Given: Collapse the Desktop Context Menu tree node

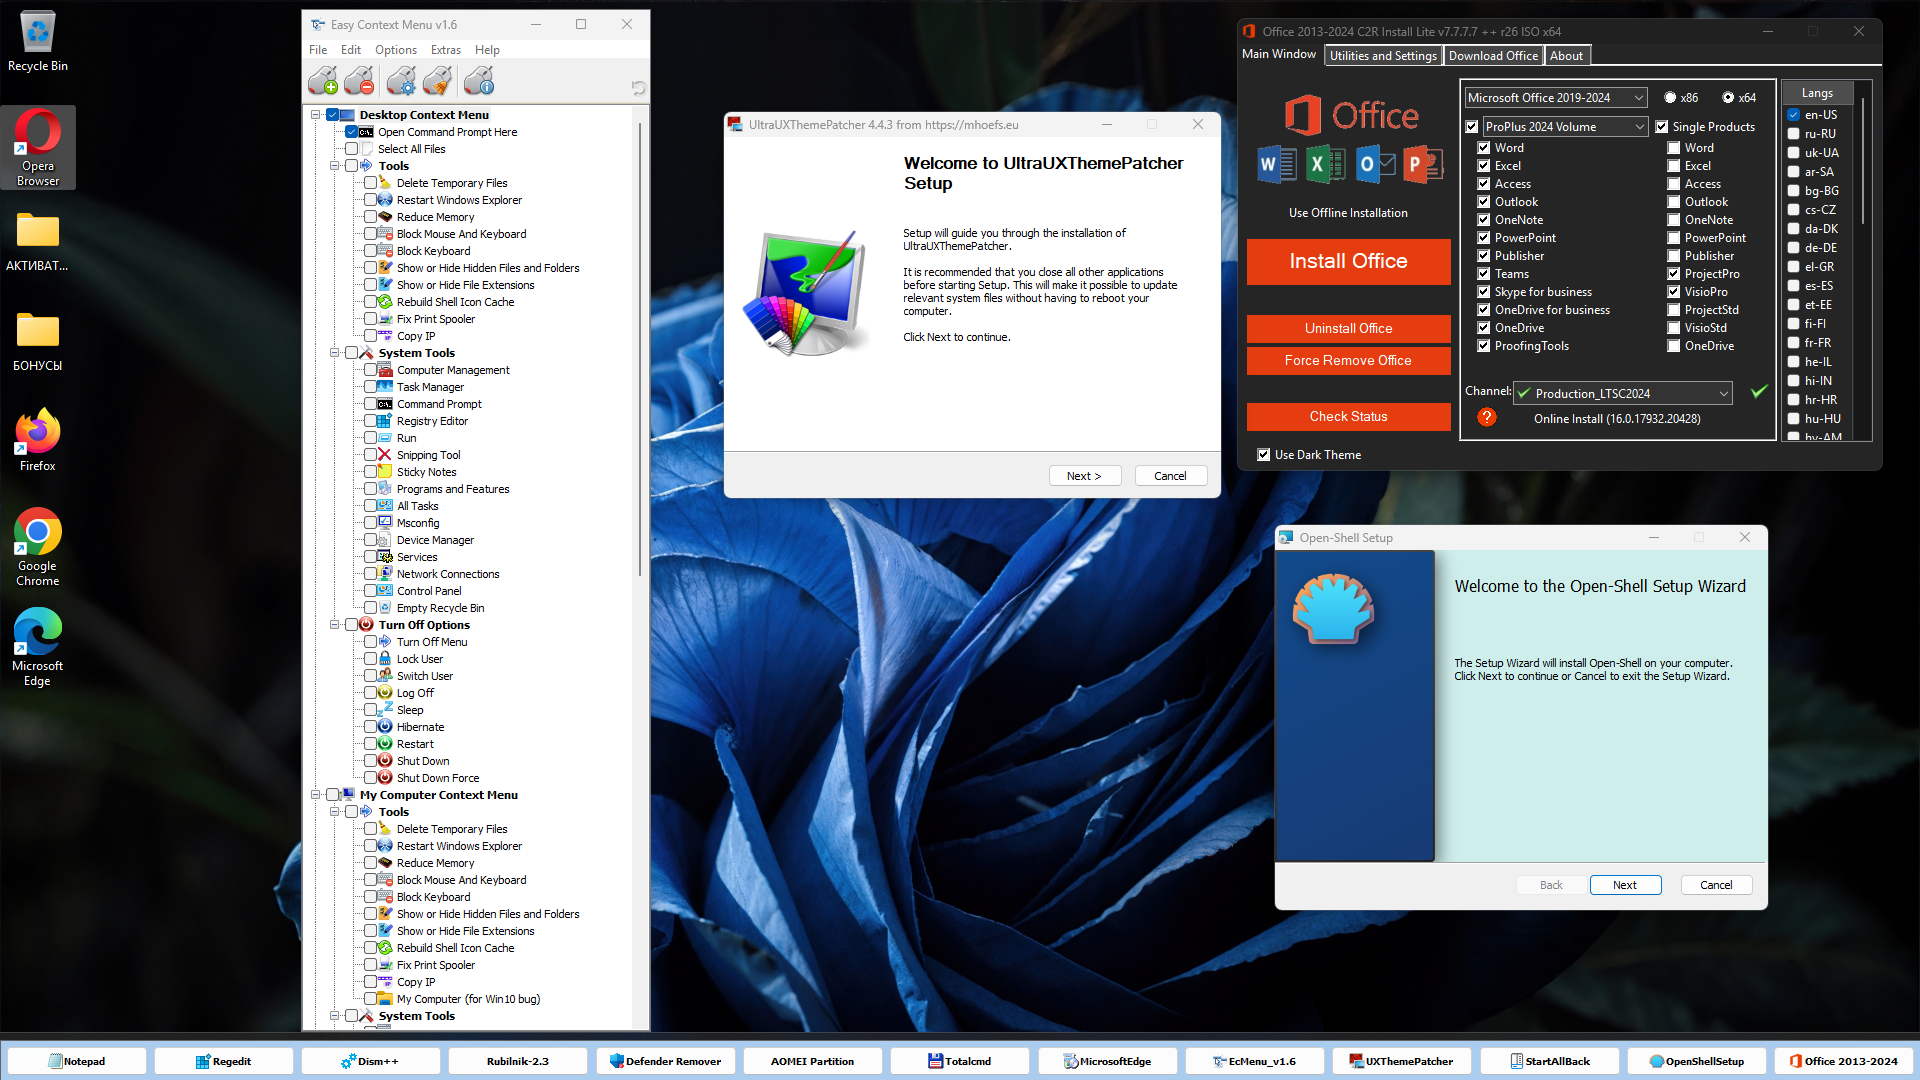Looking at the screenshot, I should coord(316,115).
